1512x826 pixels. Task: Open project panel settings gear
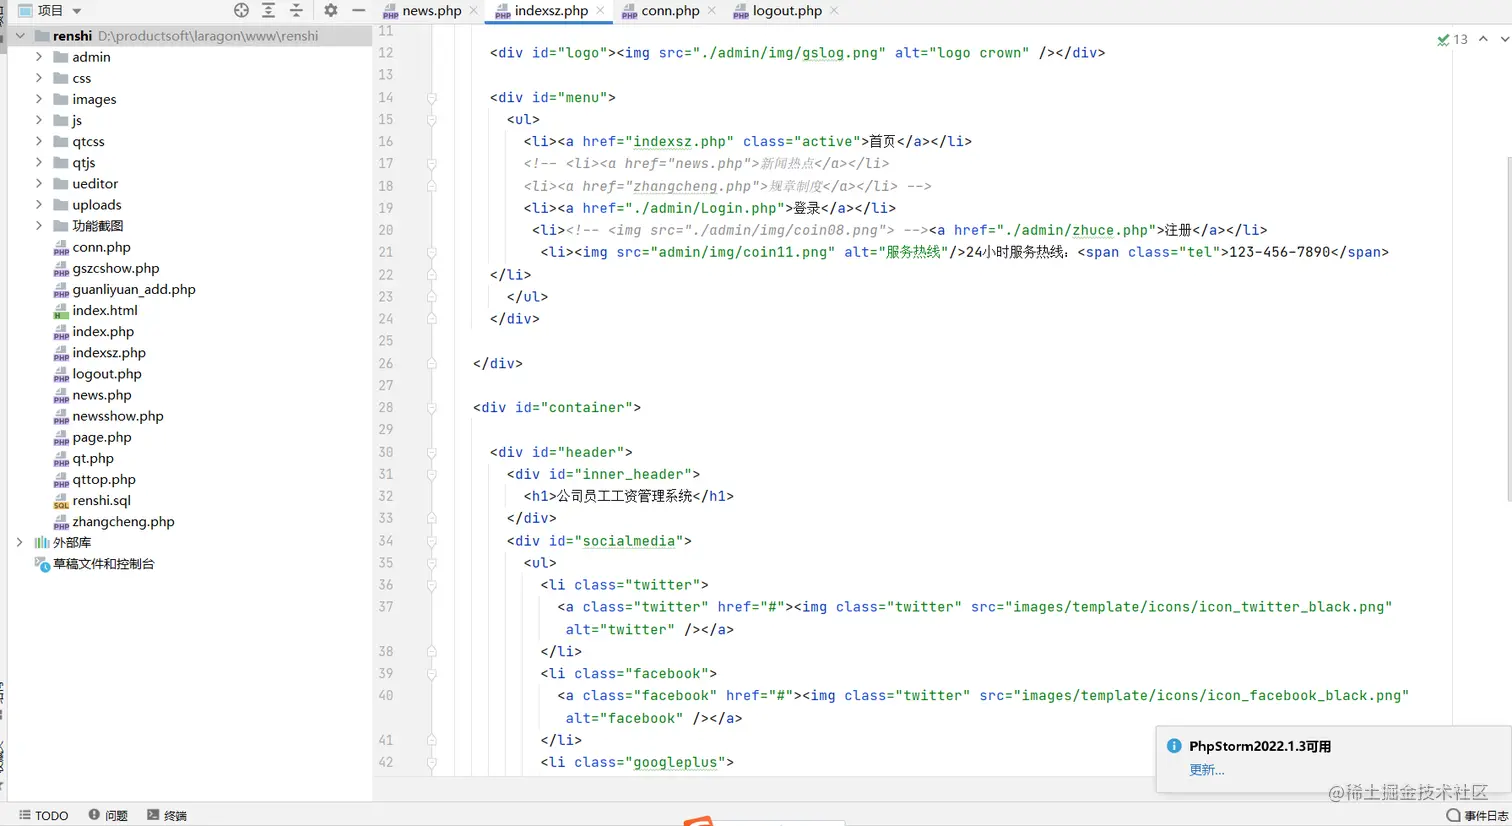331,10
